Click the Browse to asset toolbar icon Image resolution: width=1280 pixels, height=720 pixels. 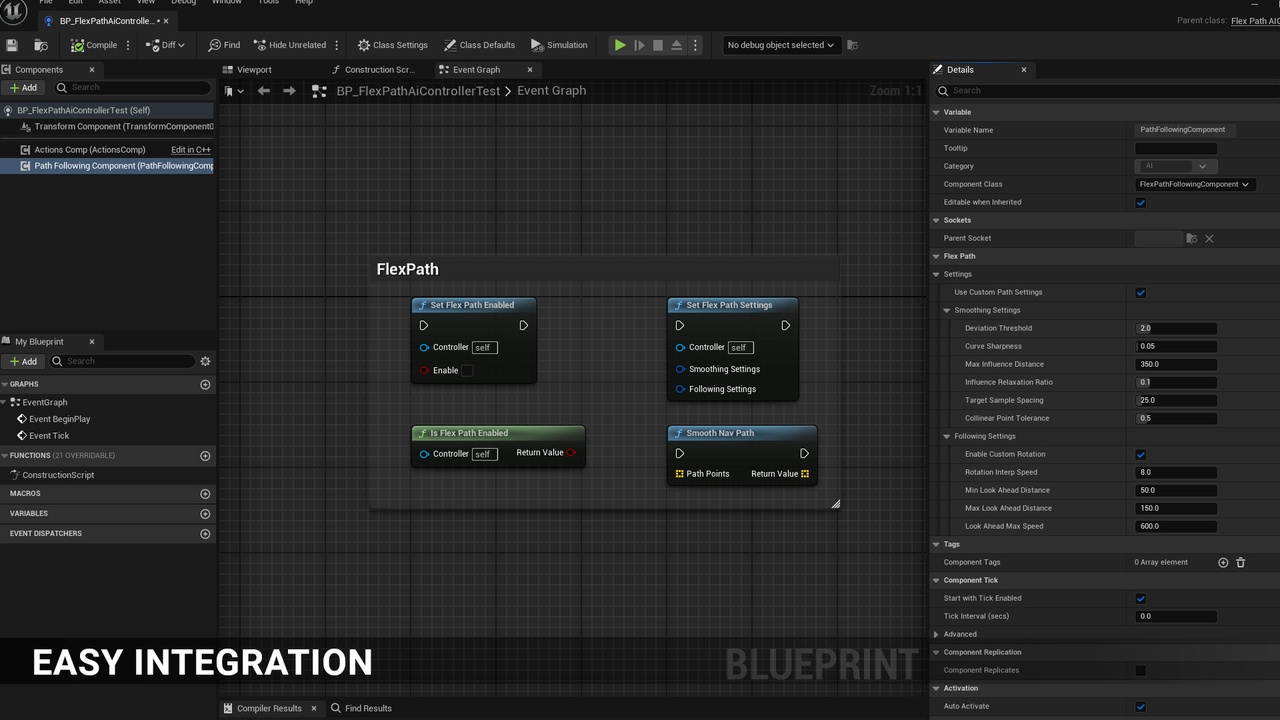(x=41, y=45)
